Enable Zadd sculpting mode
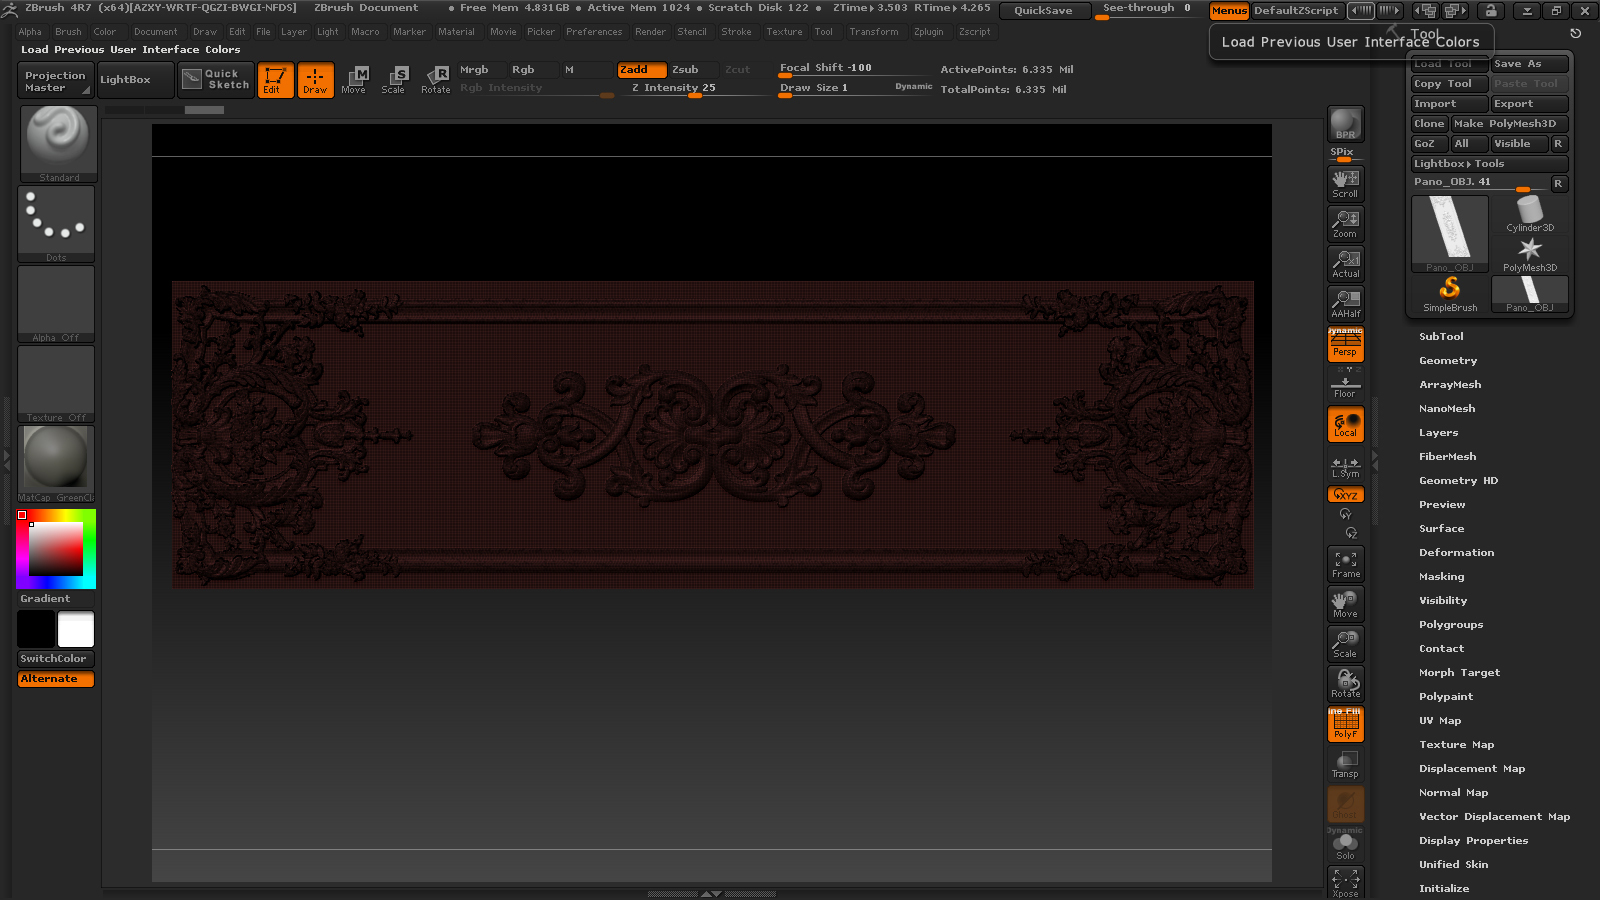1600x900 pixels. pos(642,70)
